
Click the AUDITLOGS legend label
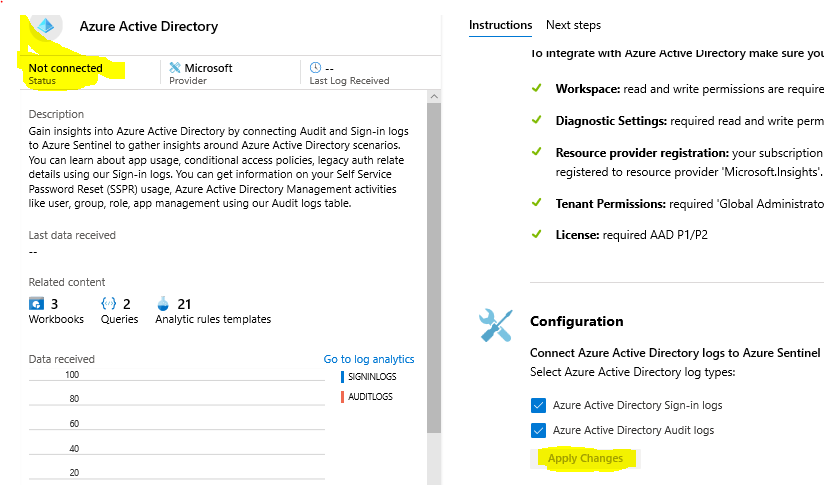tap(370, 397)
